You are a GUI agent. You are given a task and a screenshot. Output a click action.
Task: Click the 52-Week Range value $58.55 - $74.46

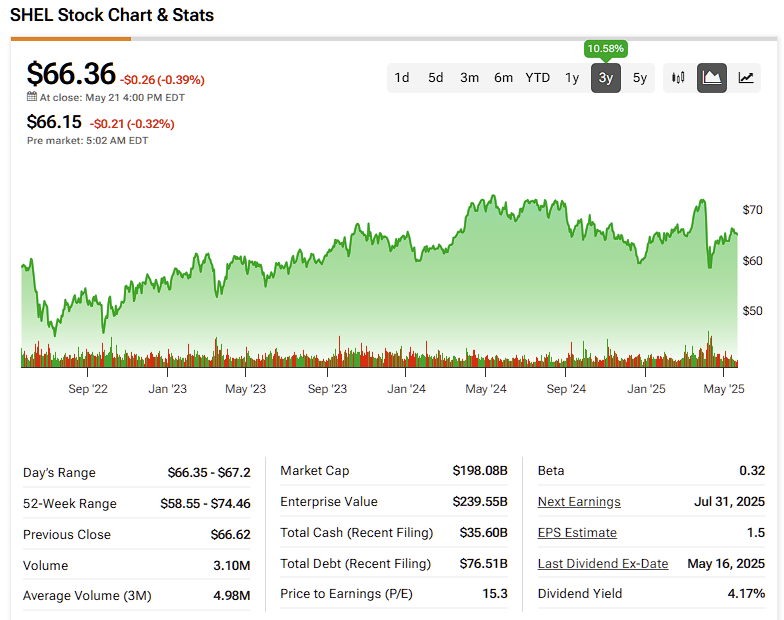[x=206, y=504]
